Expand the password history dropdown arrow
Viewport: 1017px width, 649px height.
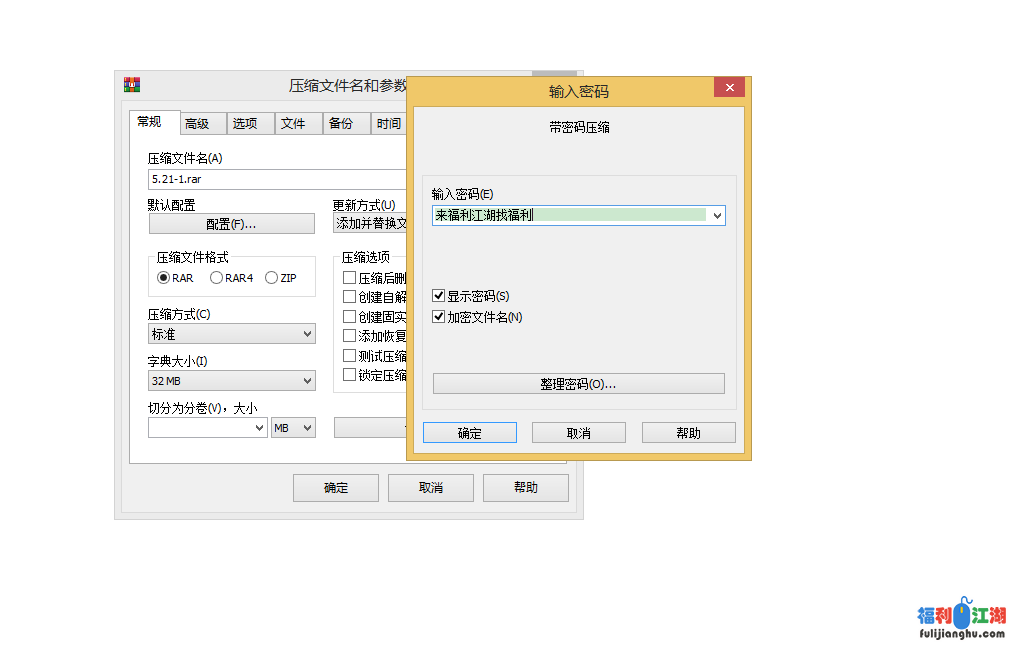(x=717, y=215)
